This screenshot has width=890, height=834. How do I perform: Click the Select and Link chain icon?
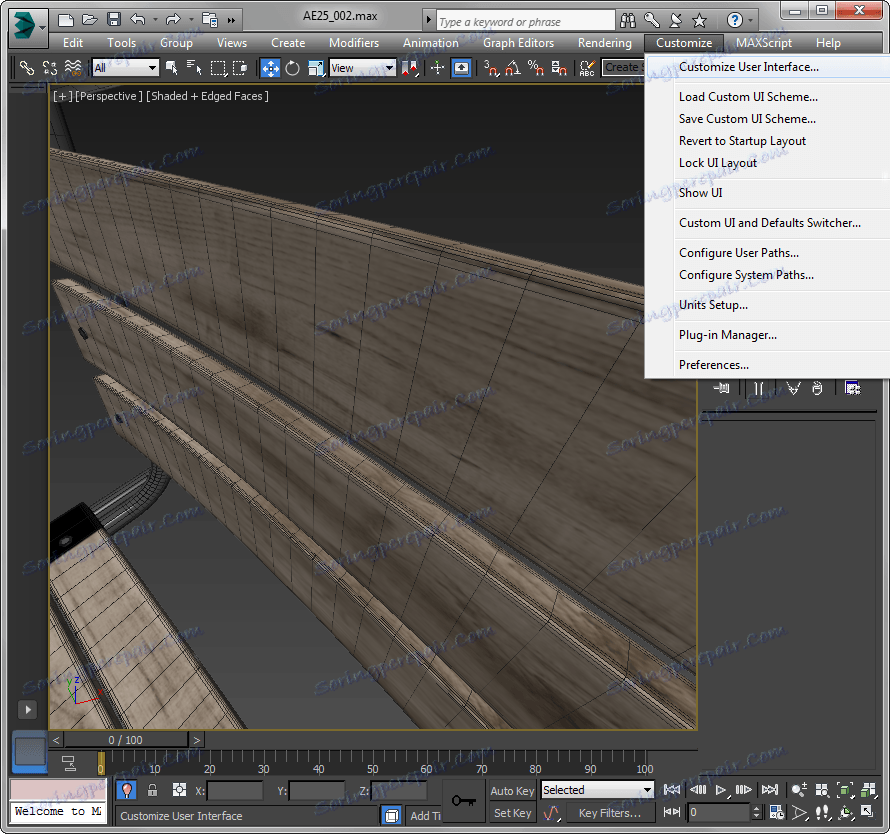tap(27, 68)
